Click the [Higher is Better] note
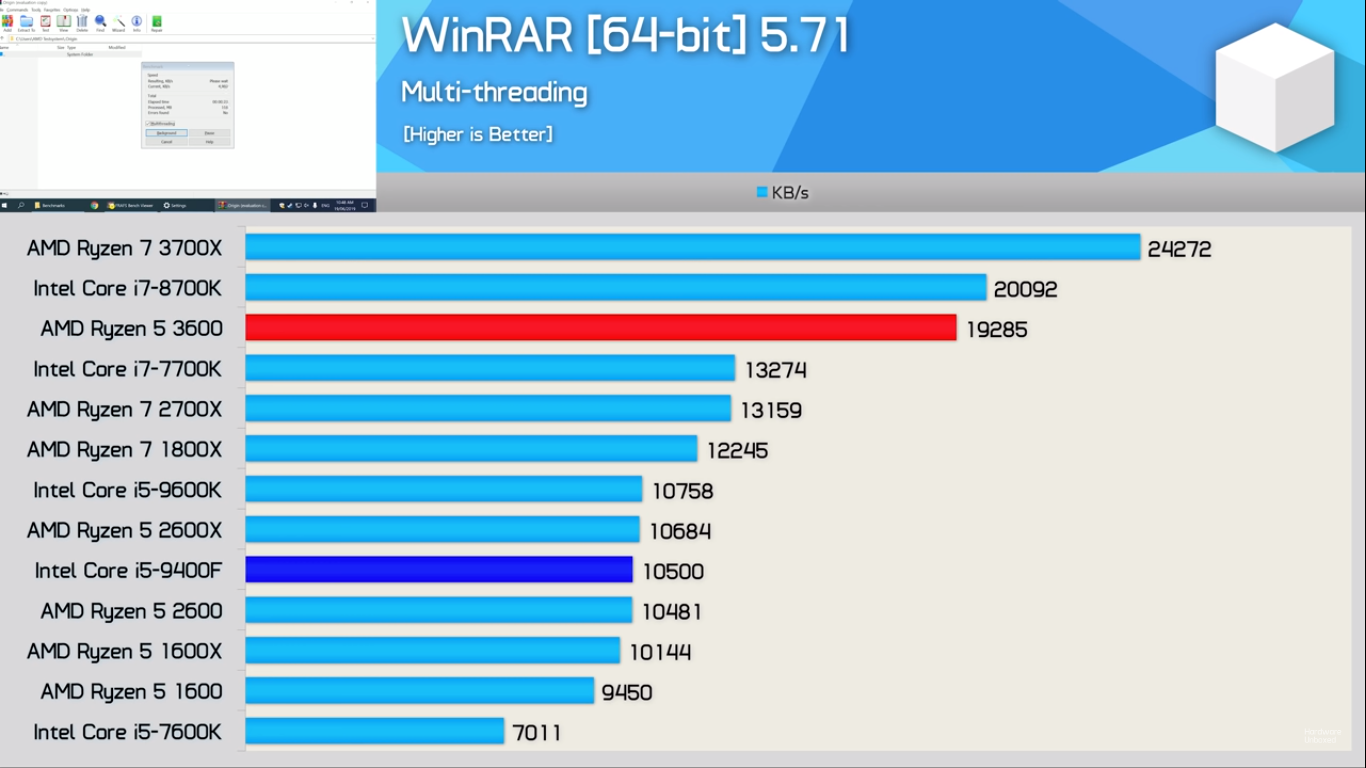Image resolution: width=1366 pixels, height=768 pixels. pyautogui.click(x=478, y=134)
